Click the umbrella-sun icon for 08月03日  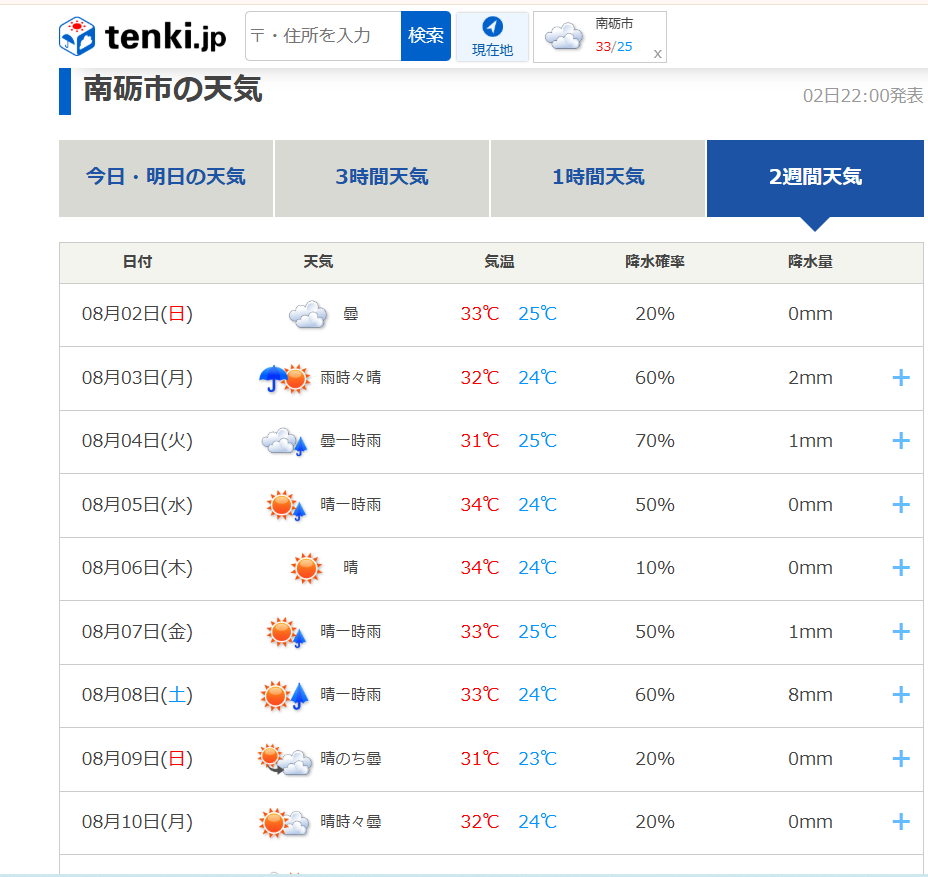(285, 379)
